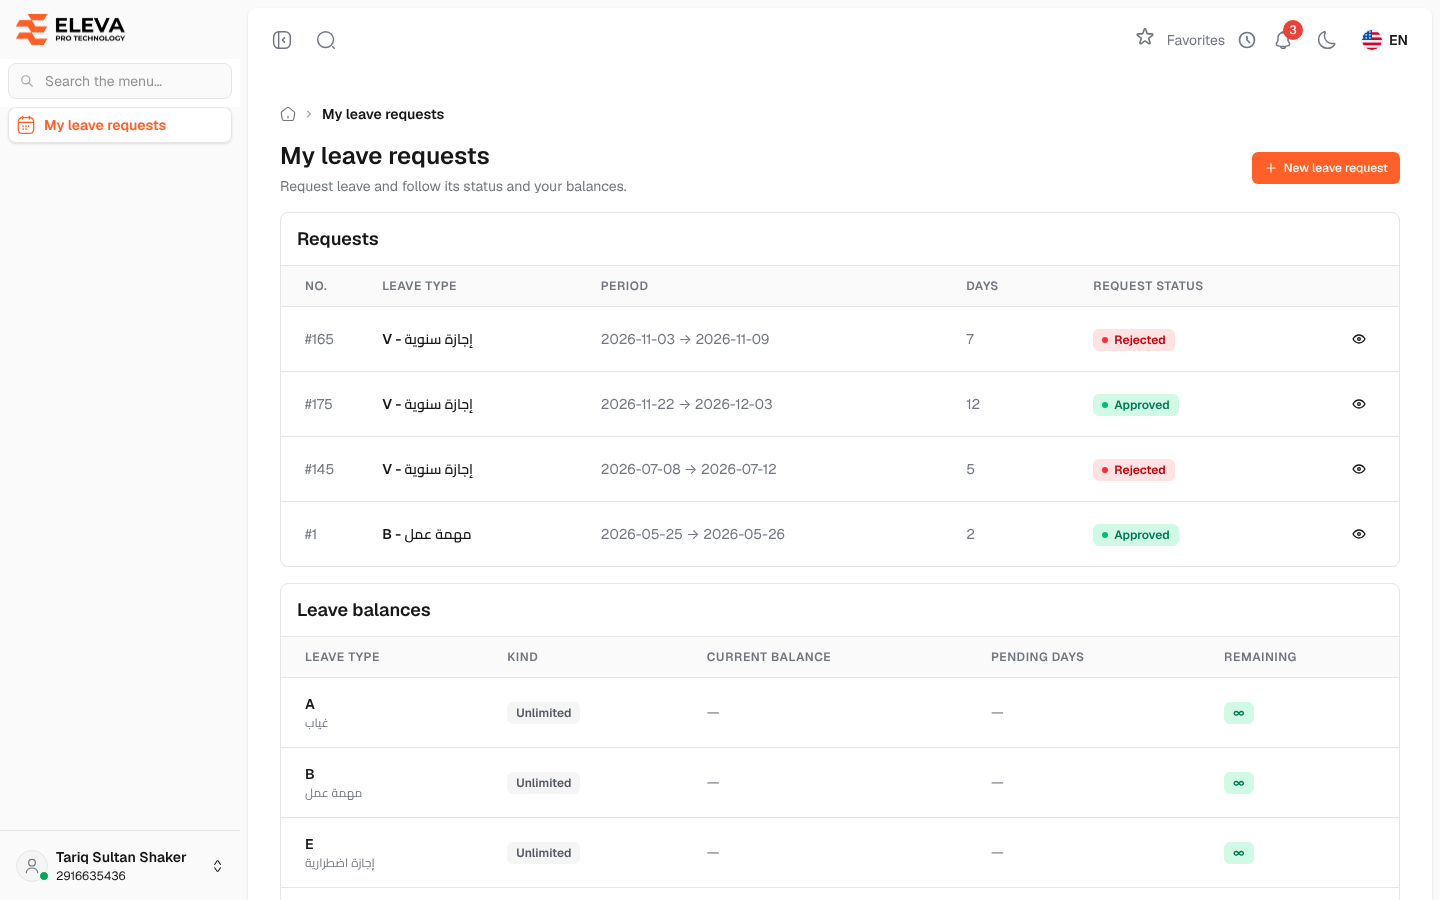
Task: Click the Favorites star icon
Action: click(x=1145, y=38)
